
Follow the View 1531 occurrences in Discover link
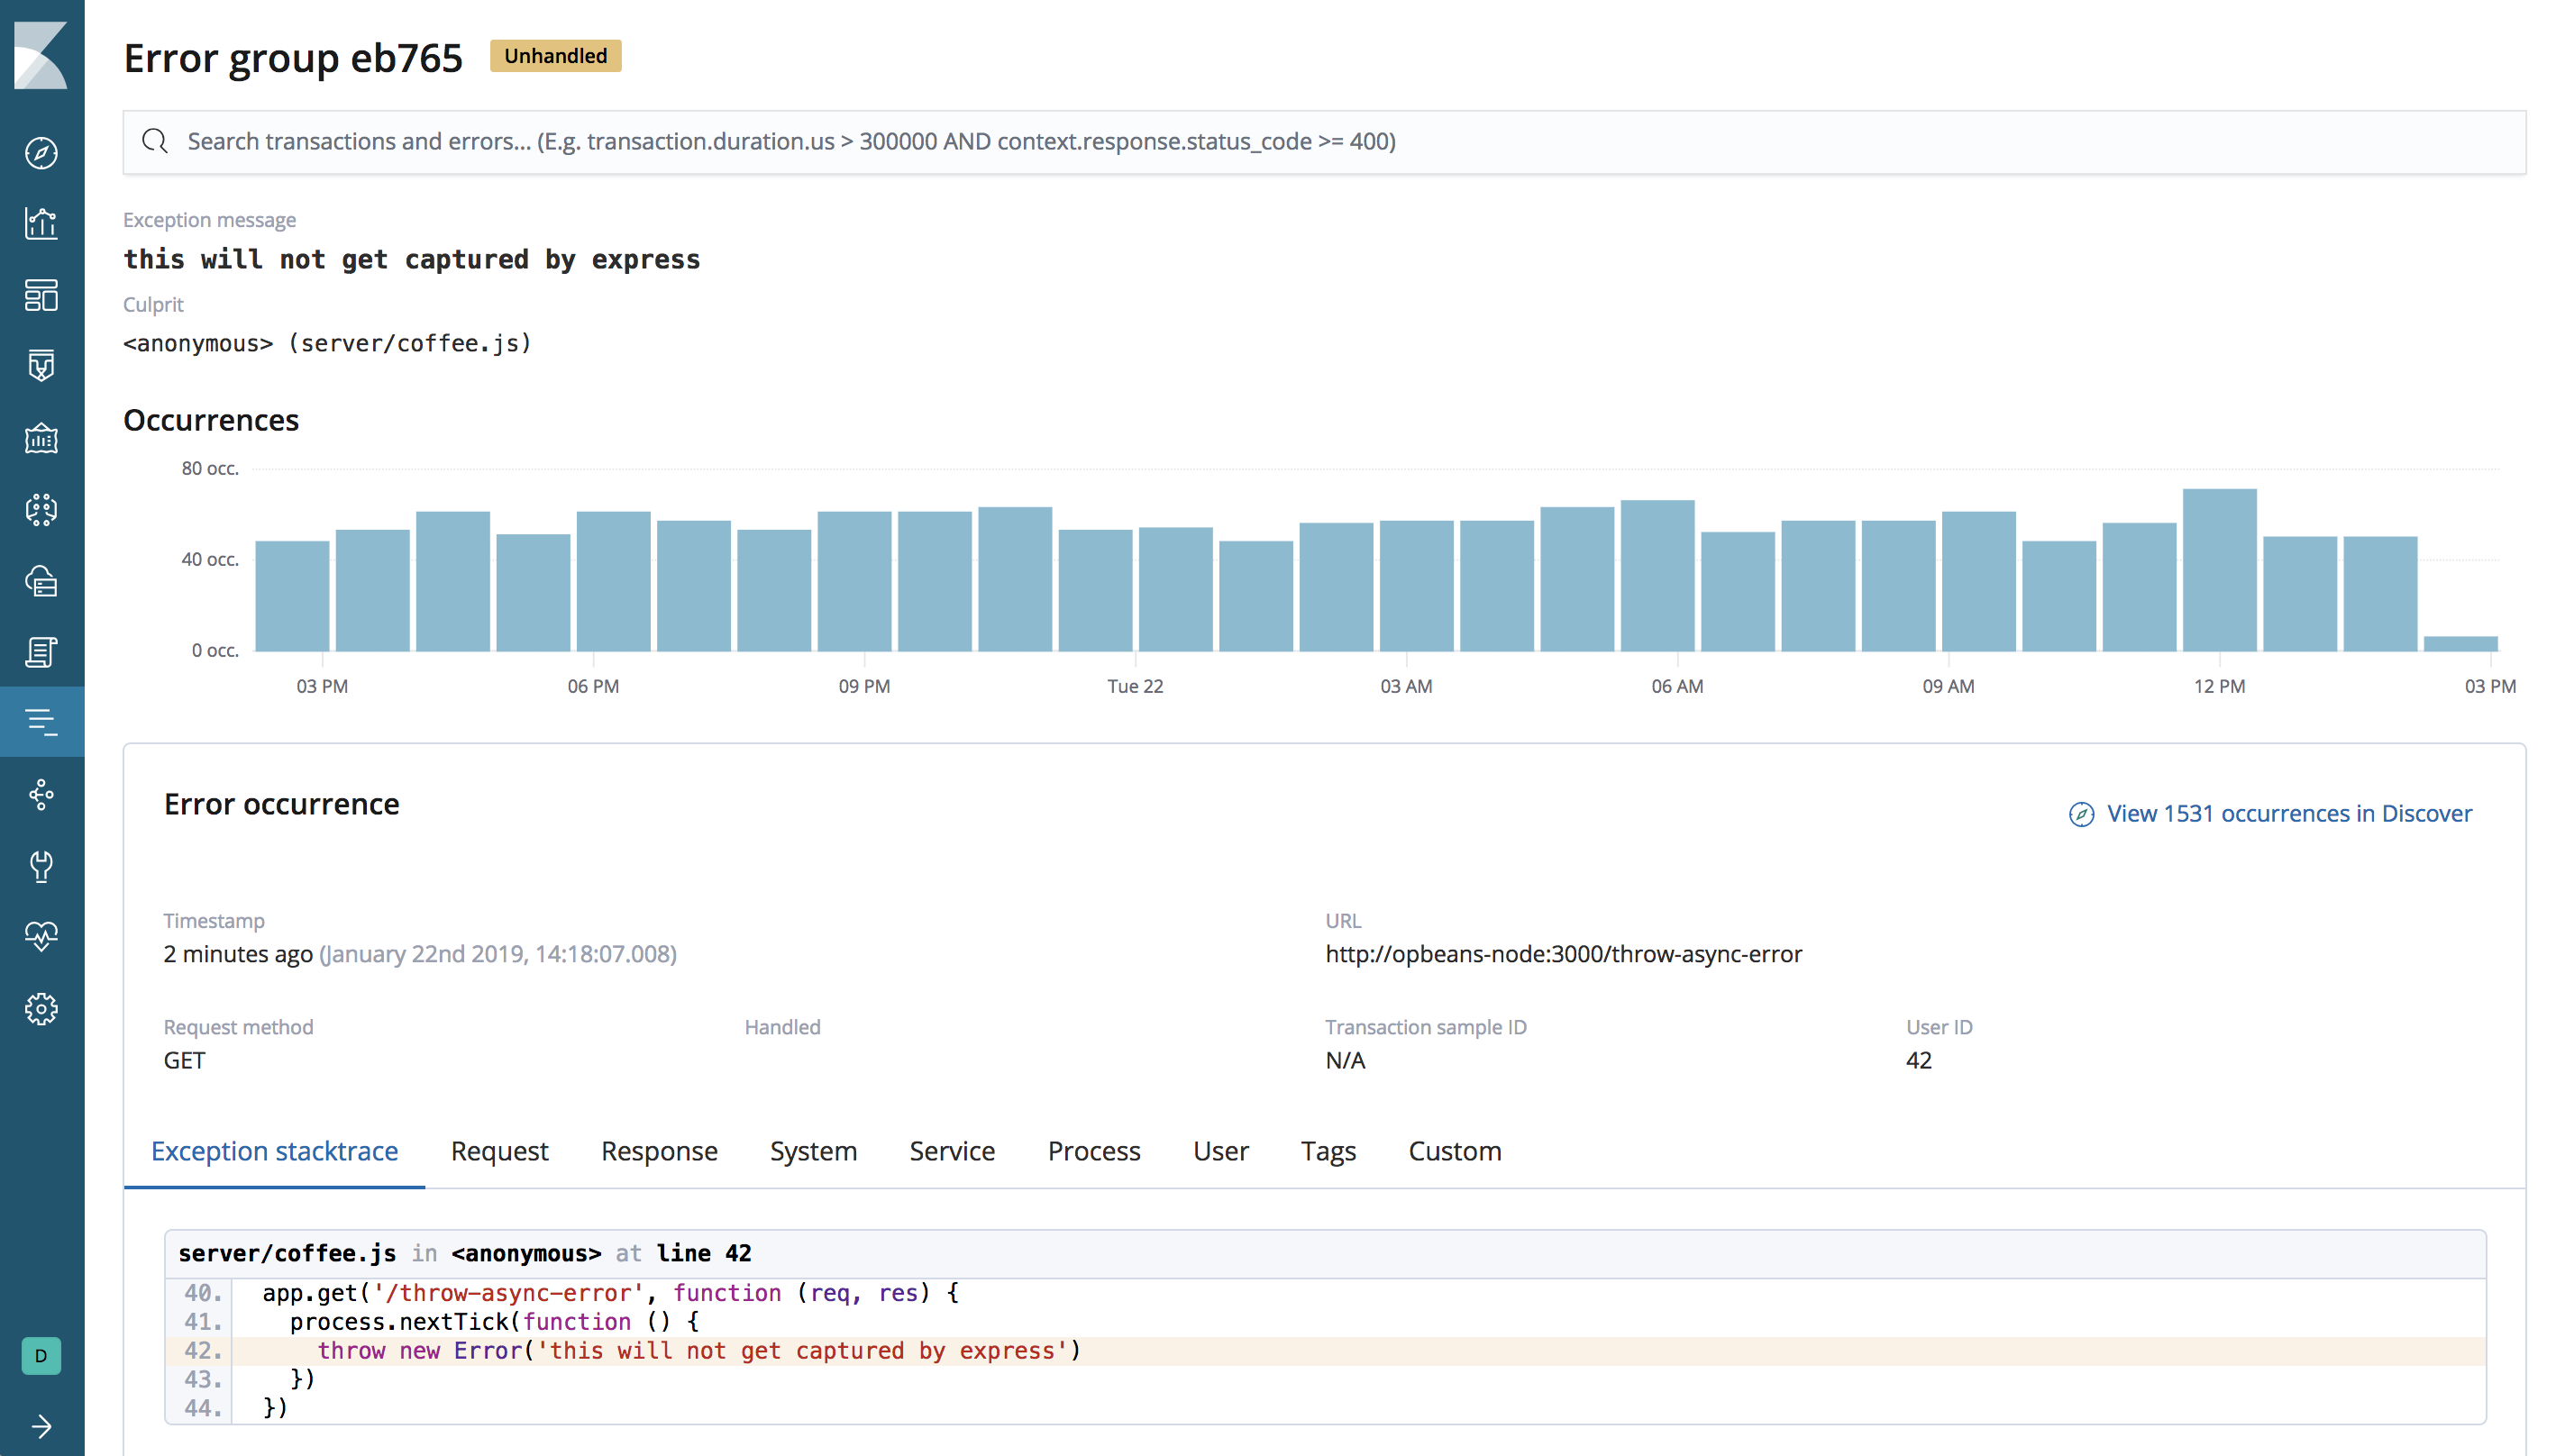click(x=2289, y=813)
